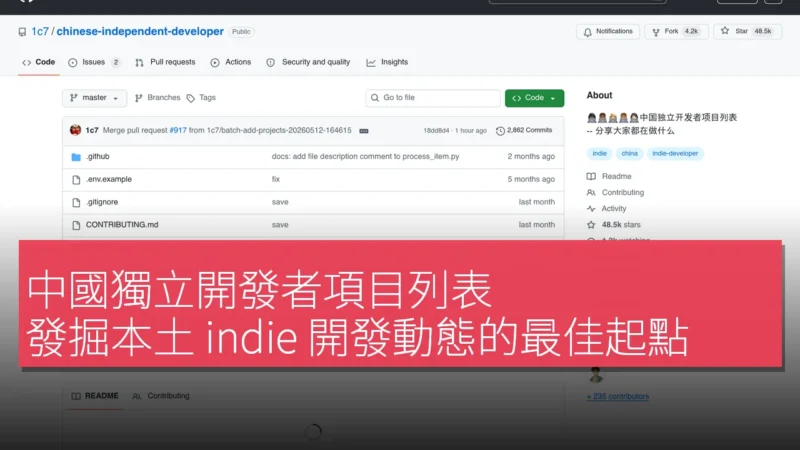
Task: Open Contributing link in About sidebar
Action: coord(622,192)
